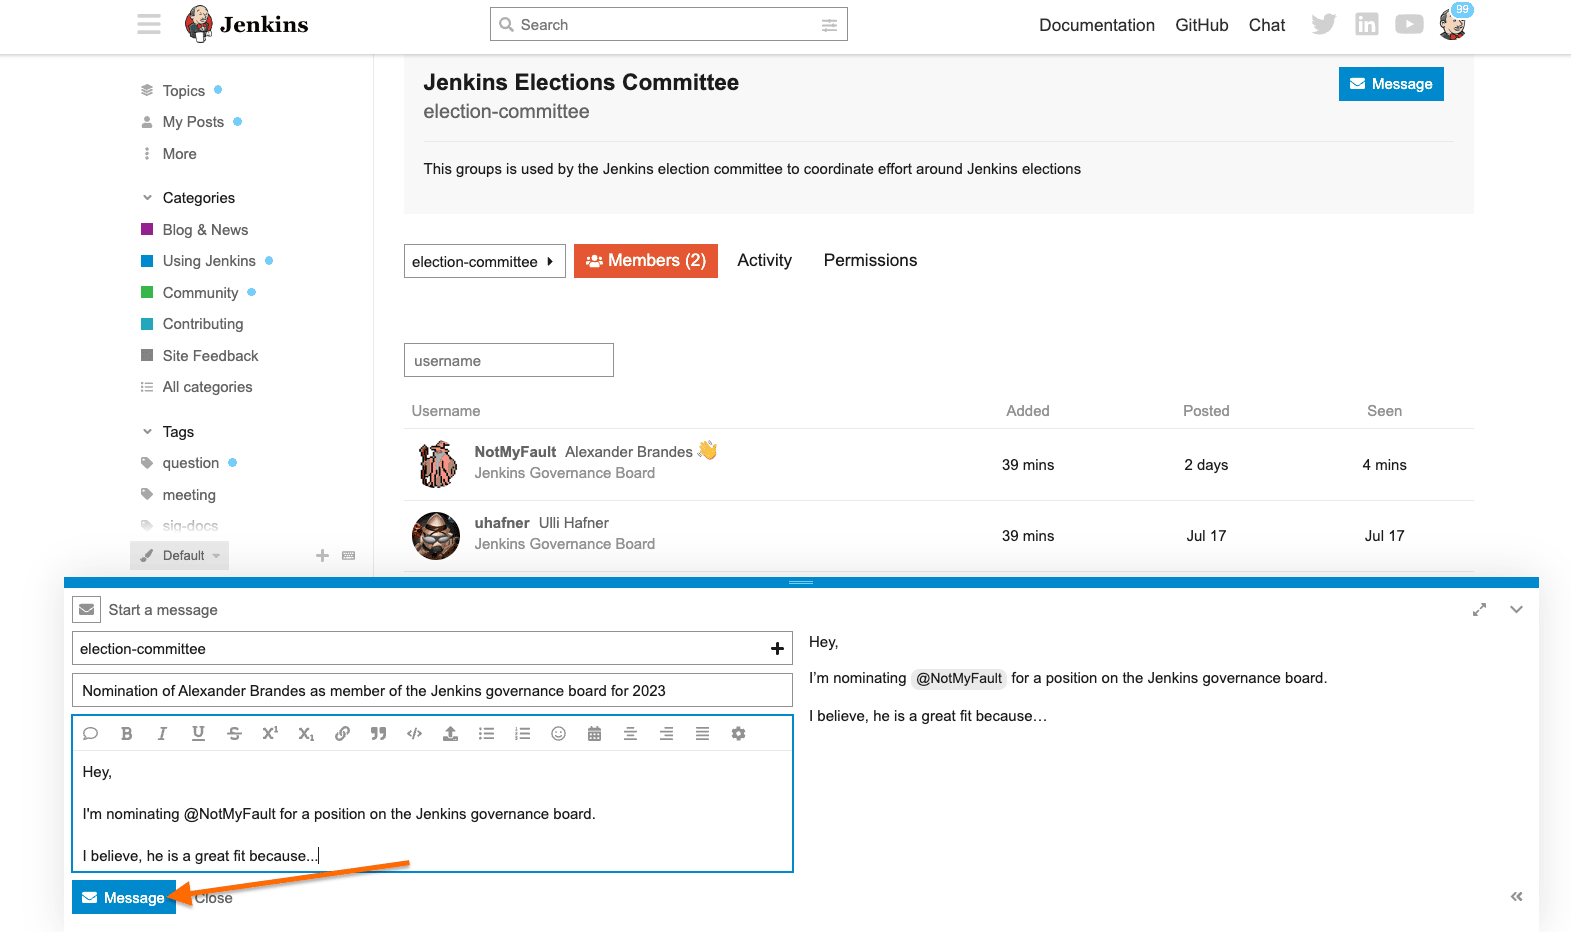Toggle the hamburger sidebar menu
This screenshot has width=1571, height=932.
click(149, 24)
